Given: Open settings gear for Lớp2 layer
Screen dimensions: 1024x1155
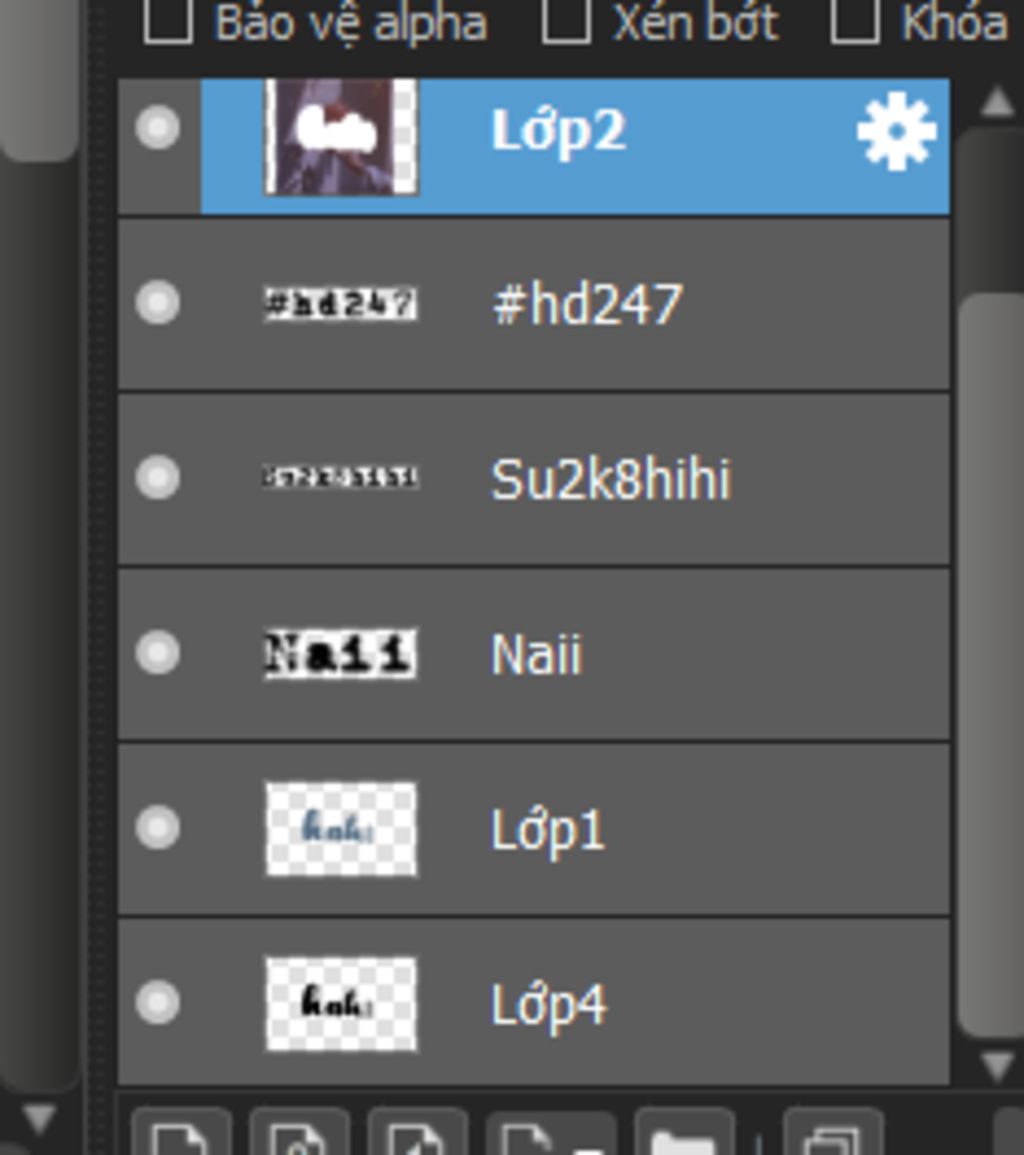Looking at the screenshot, I should click(897, 132).
